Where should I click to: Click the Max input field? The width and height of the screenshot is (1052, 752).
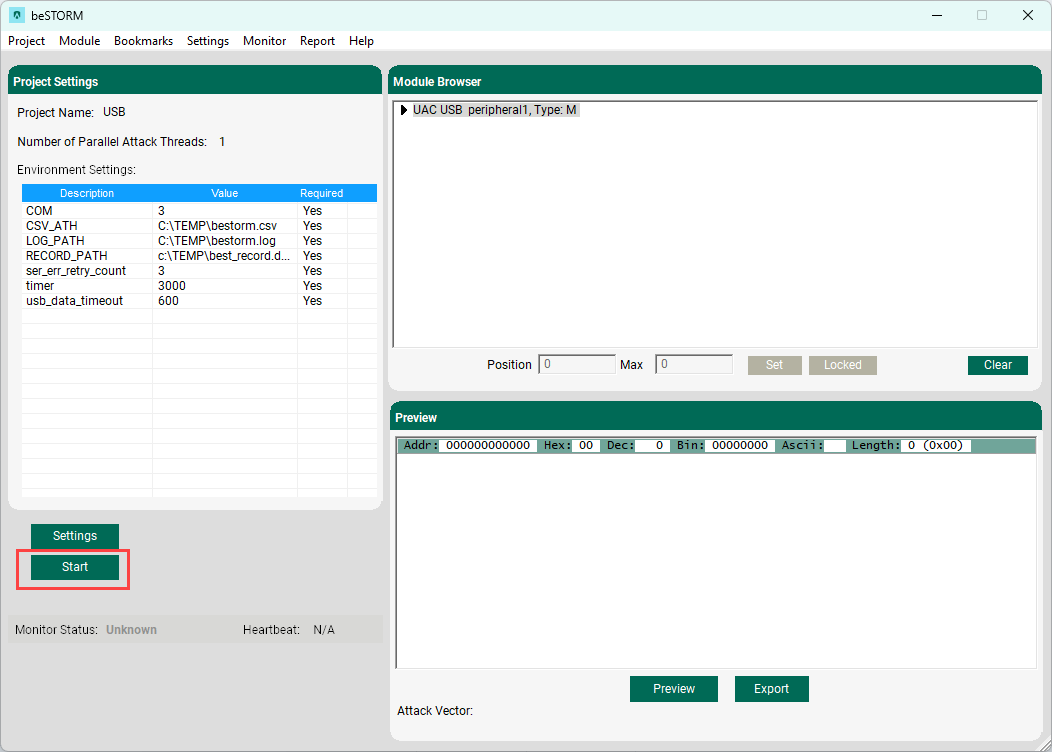[x=693, y=365]
